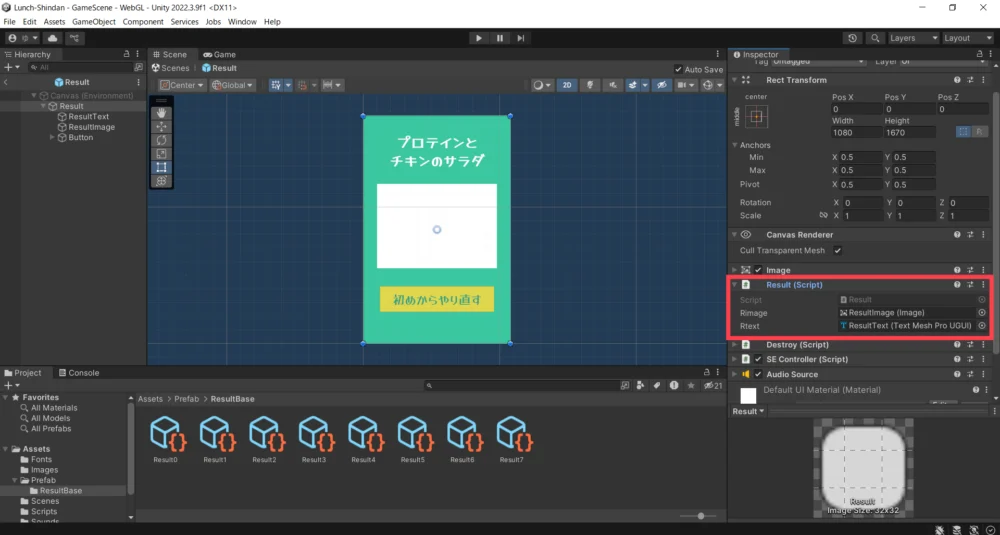Open the anchor presets box
Screen dimensions: 1000x535
click(756, 117)
